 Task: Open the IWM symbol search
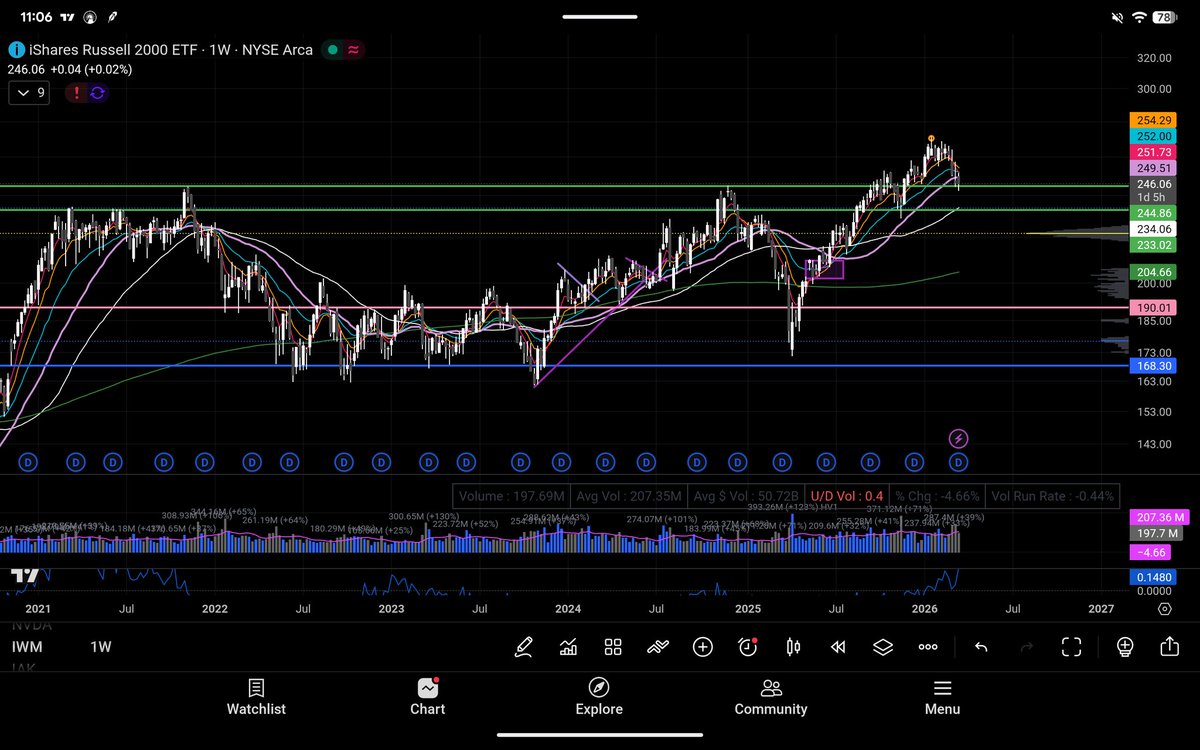click(27, 647)
